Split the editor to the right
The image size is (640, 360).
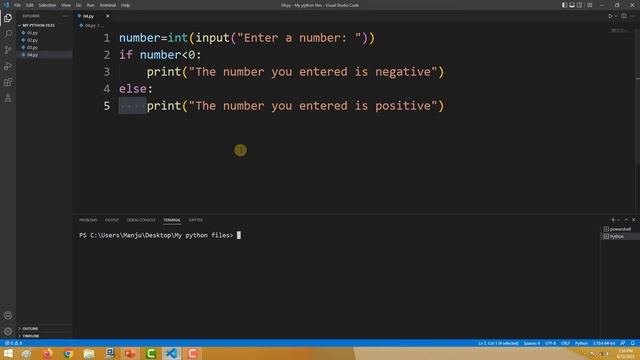click(x=624, y=16)
